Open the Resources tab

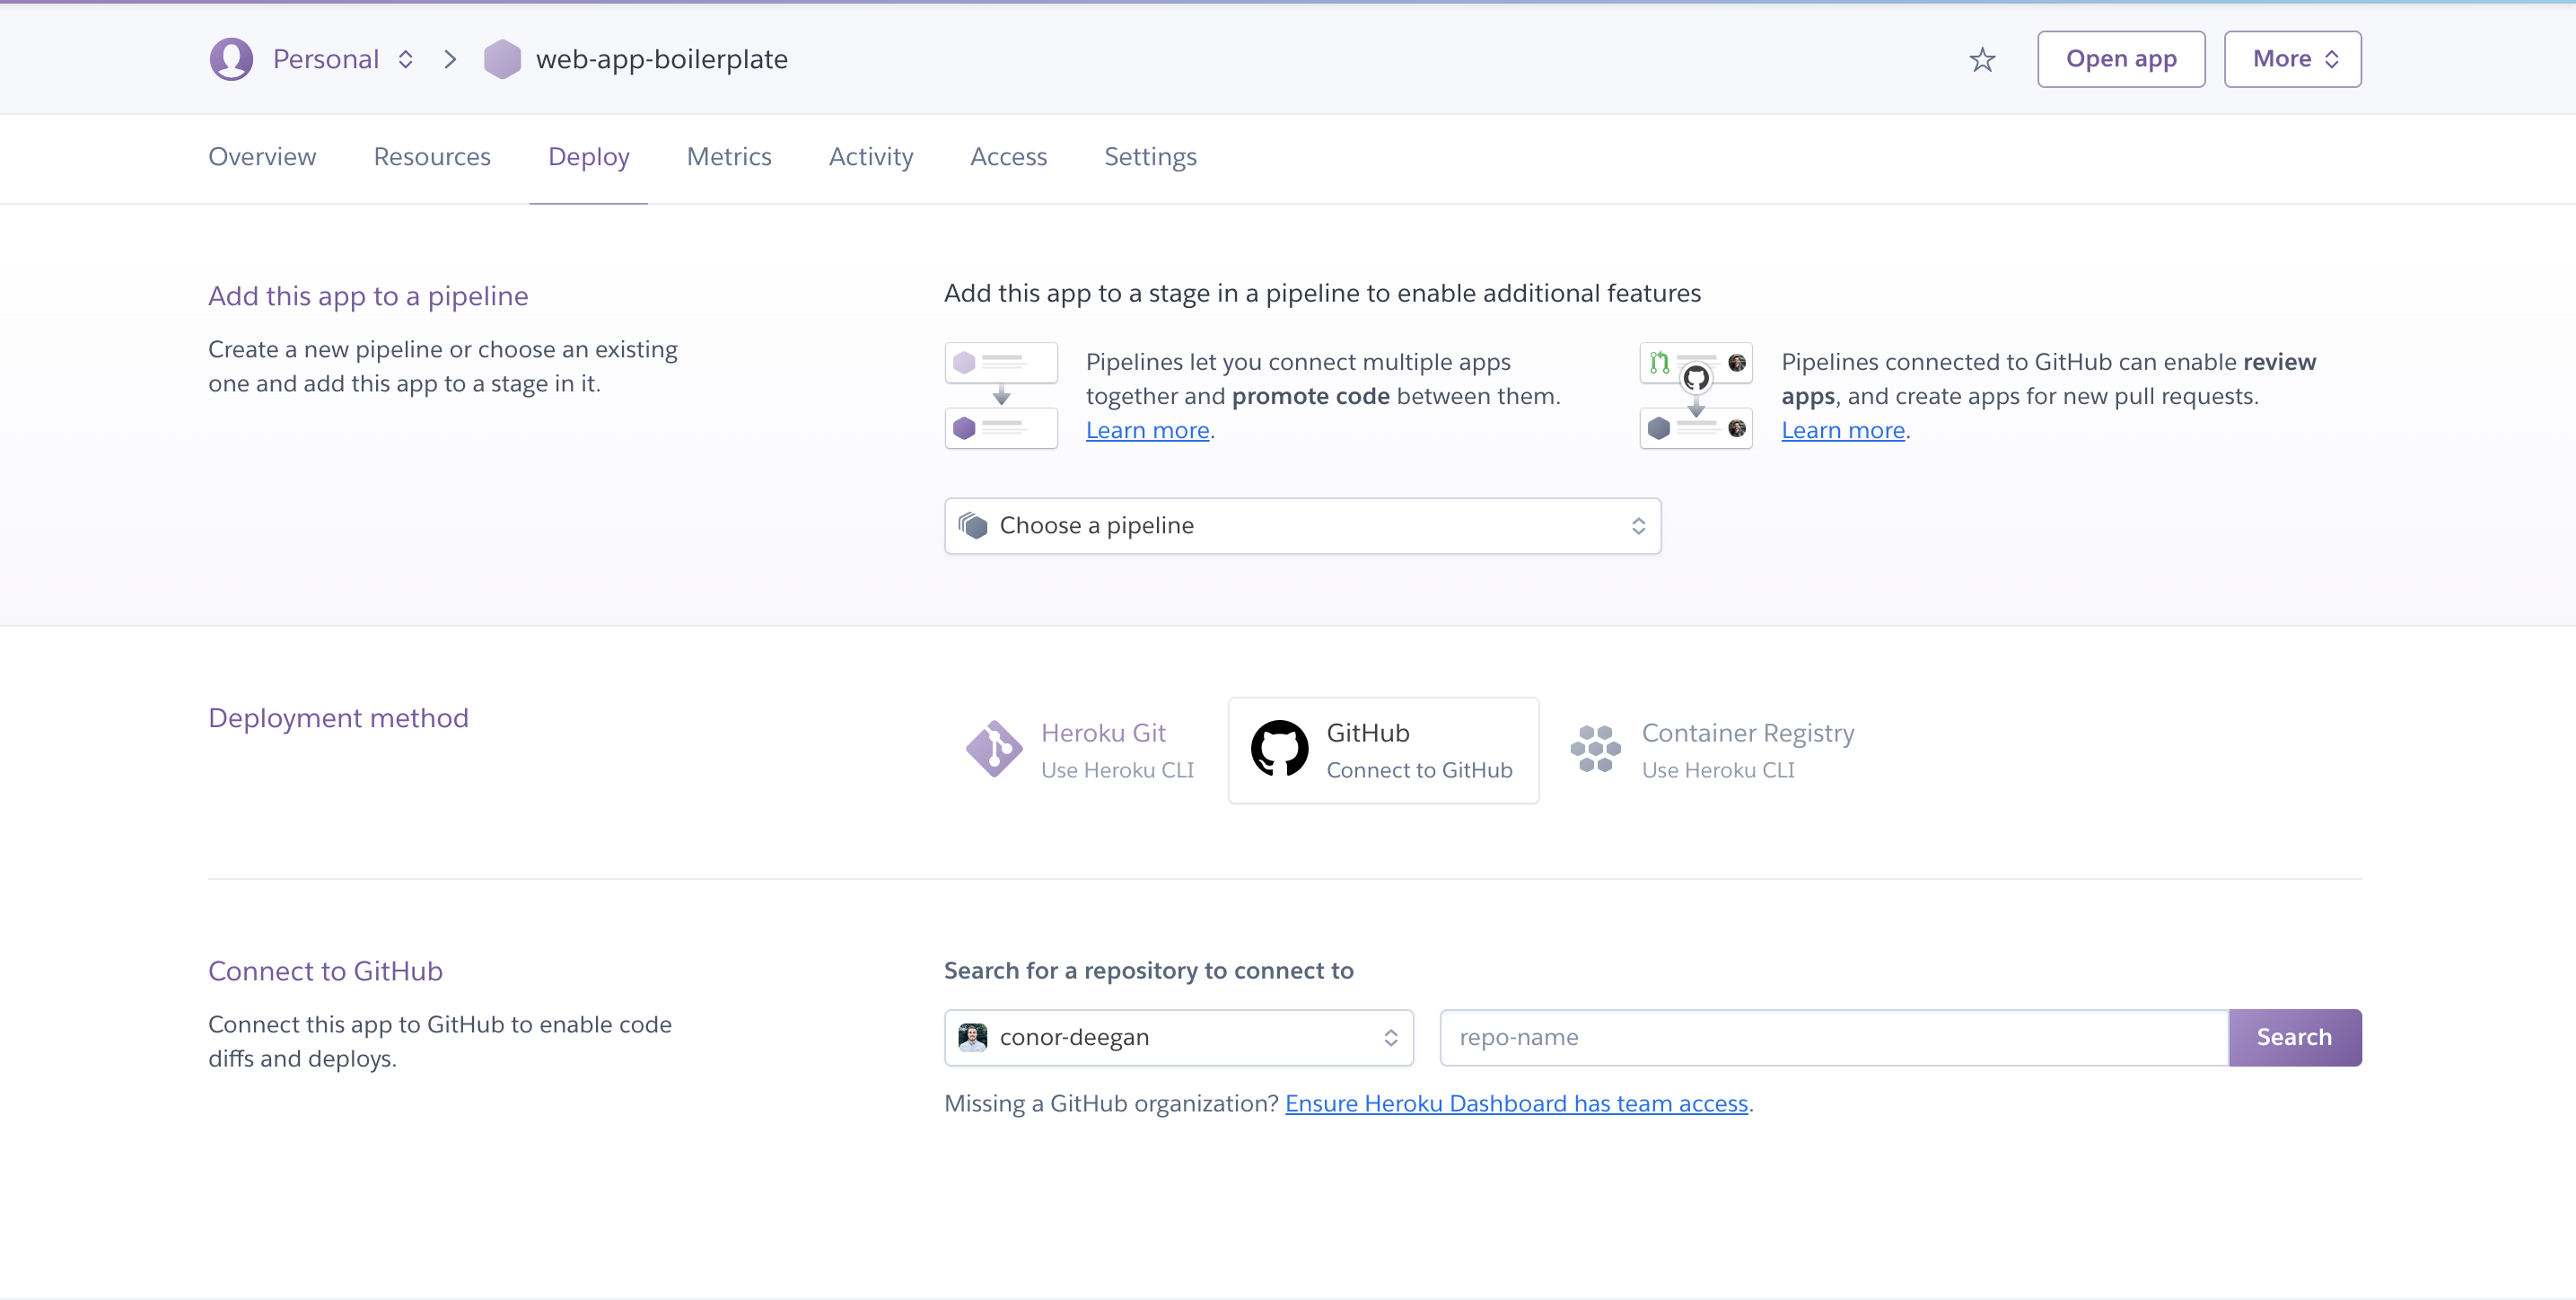432,157
